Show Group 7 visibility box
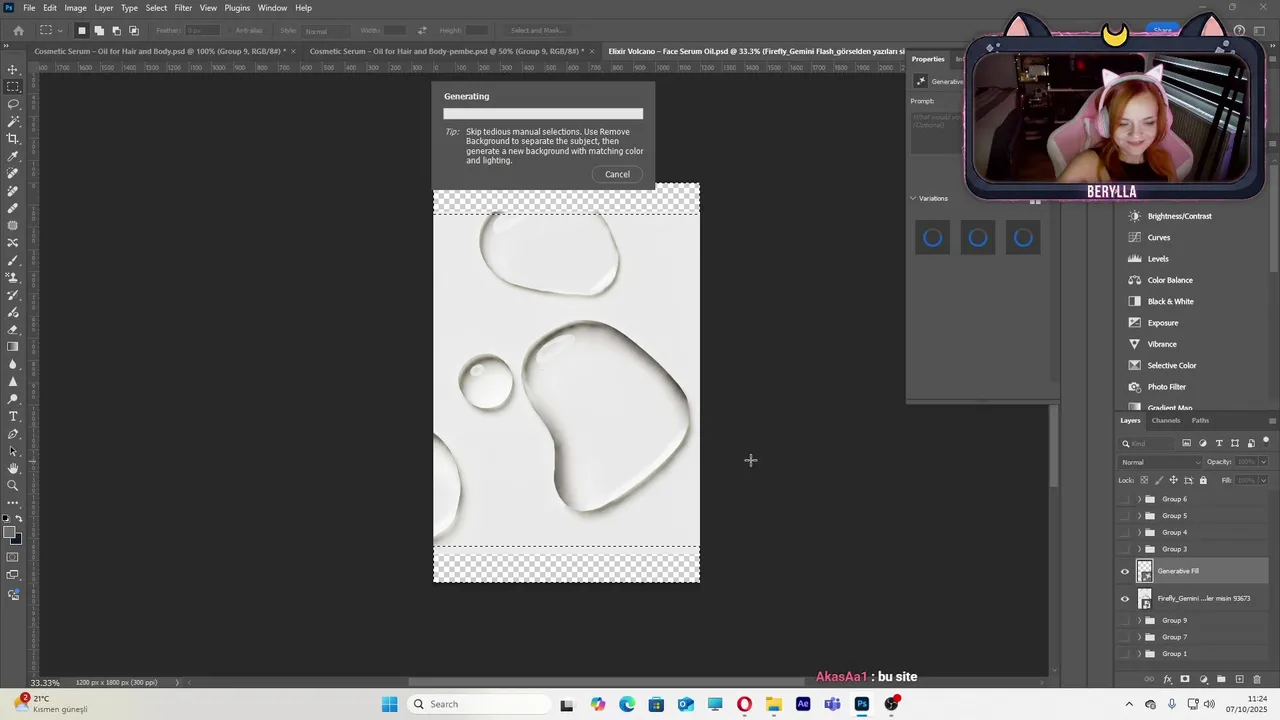 1125,637
